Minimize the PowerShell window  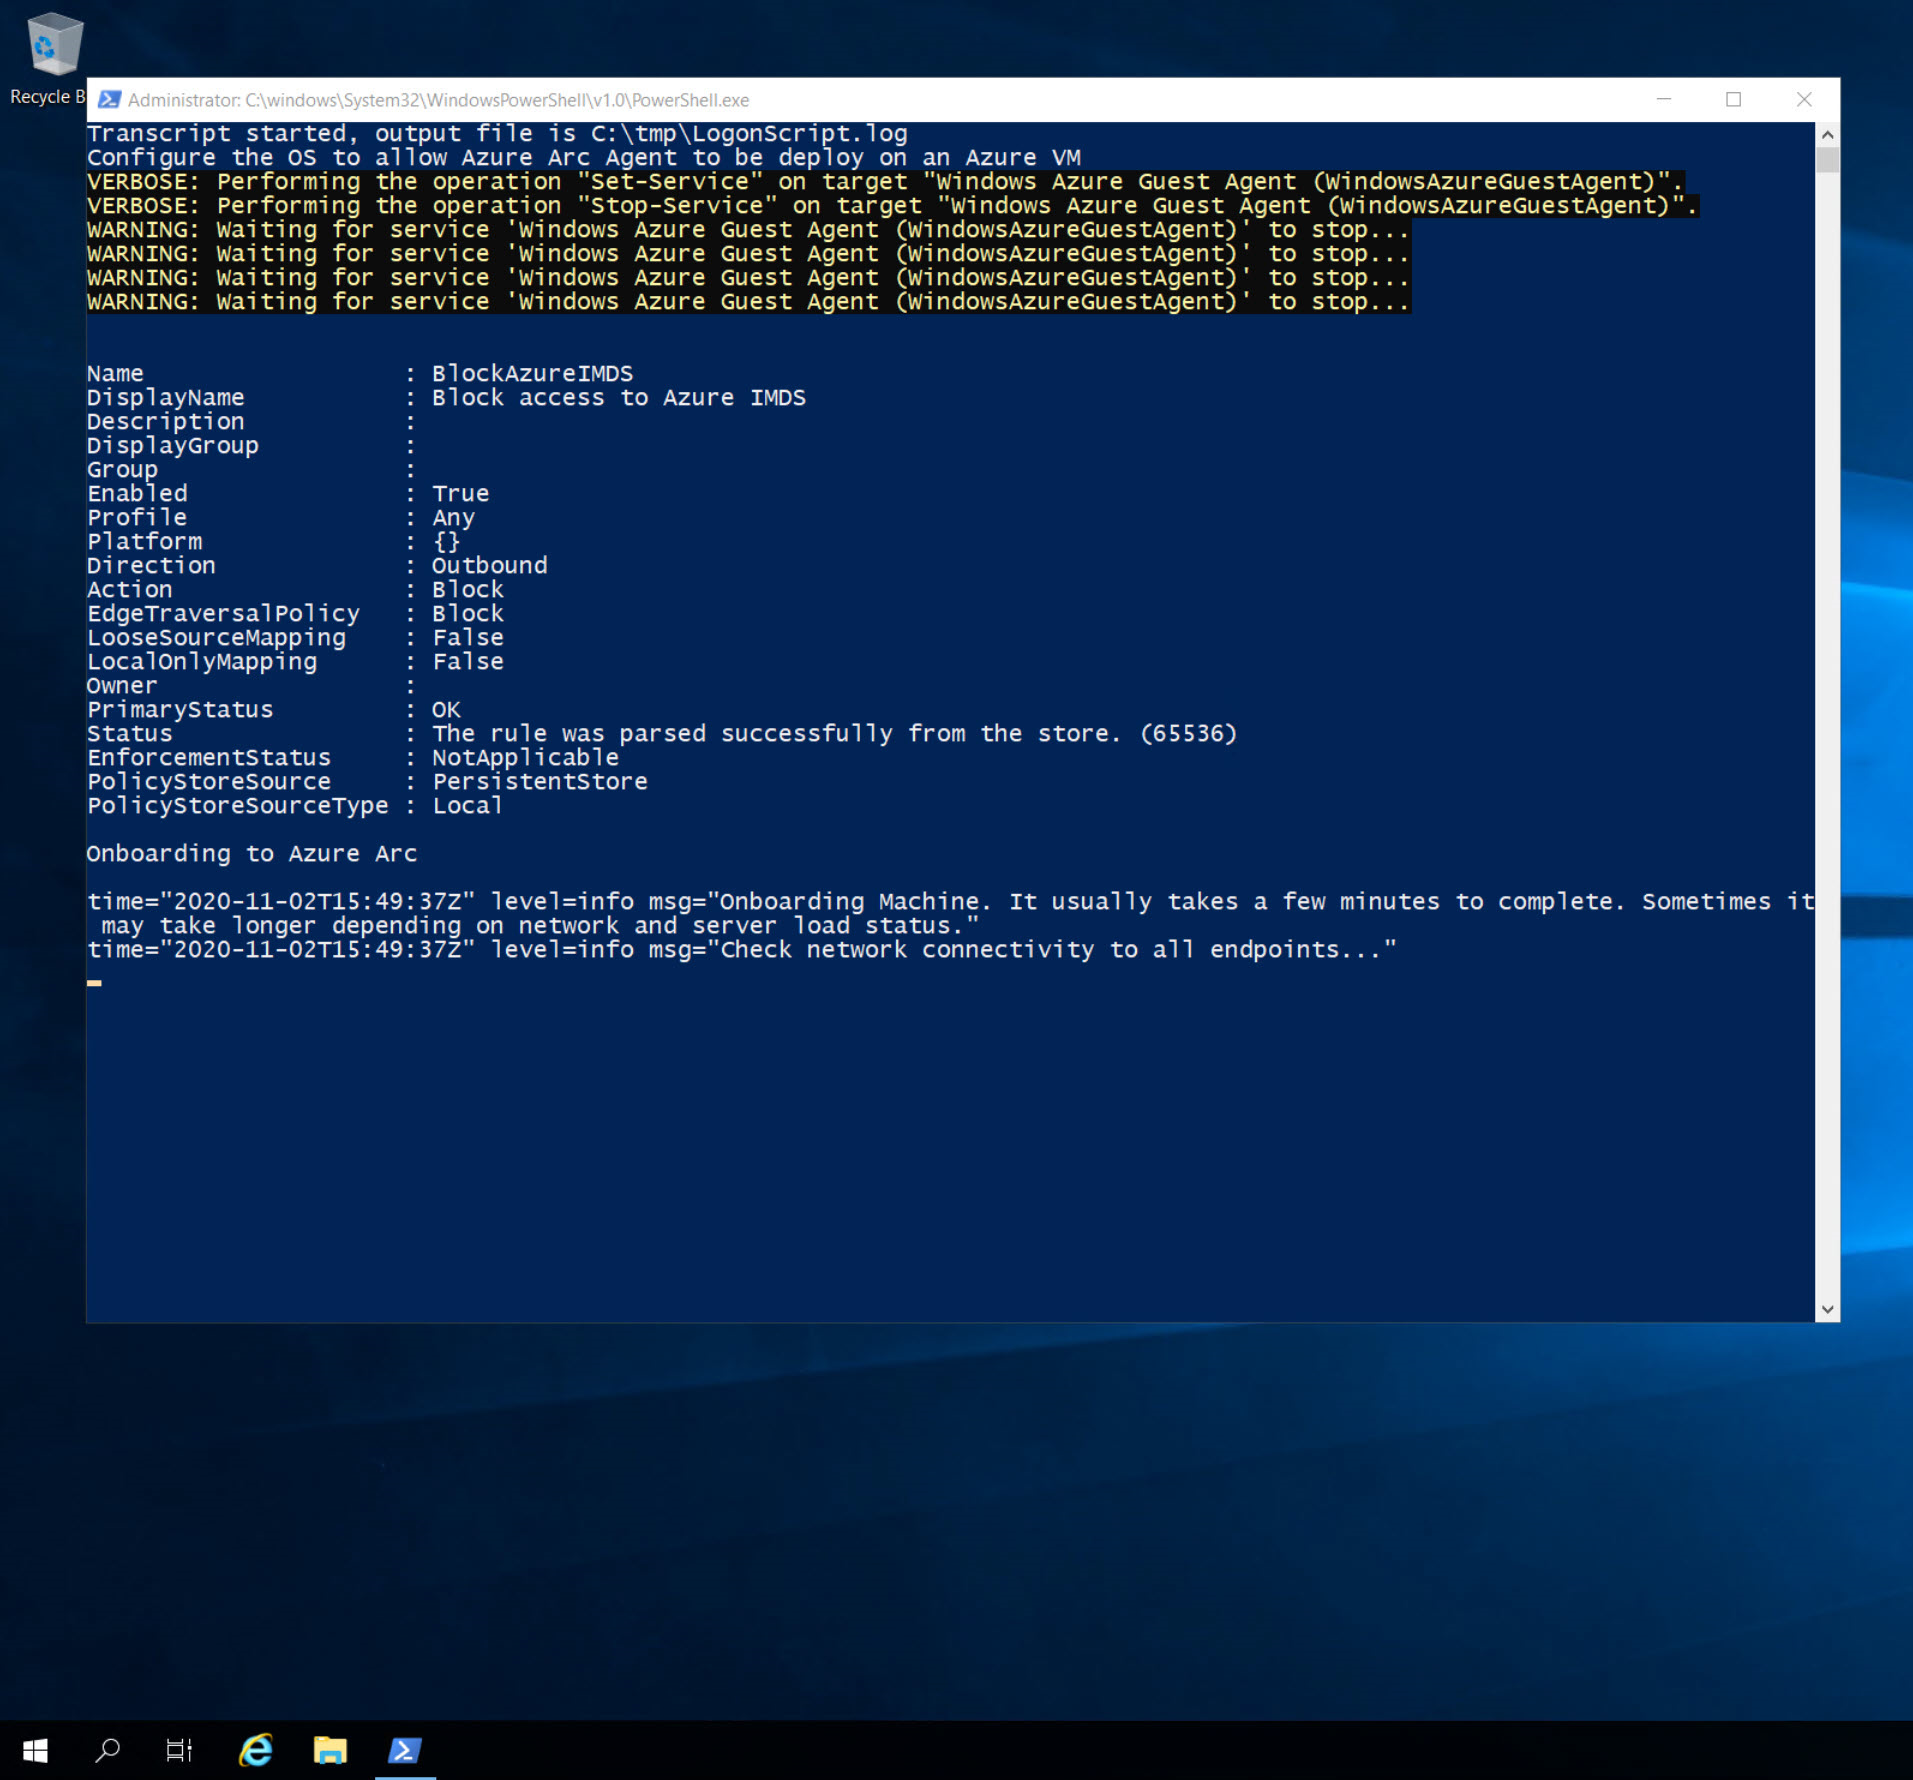pyautogui.click(x=1664, y=100)
